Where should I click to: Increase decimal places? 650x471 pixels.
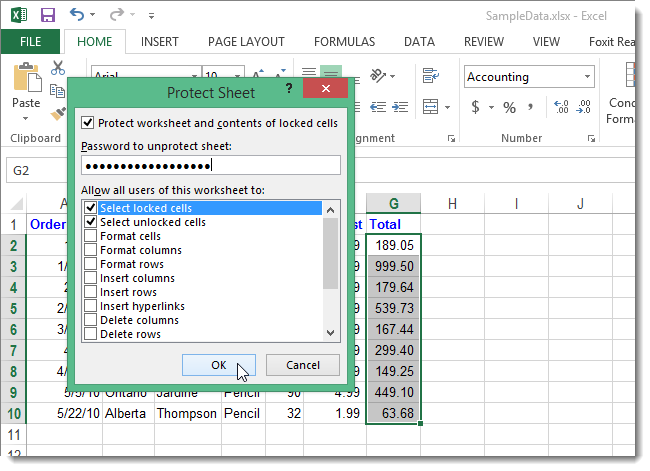(561, 107)
